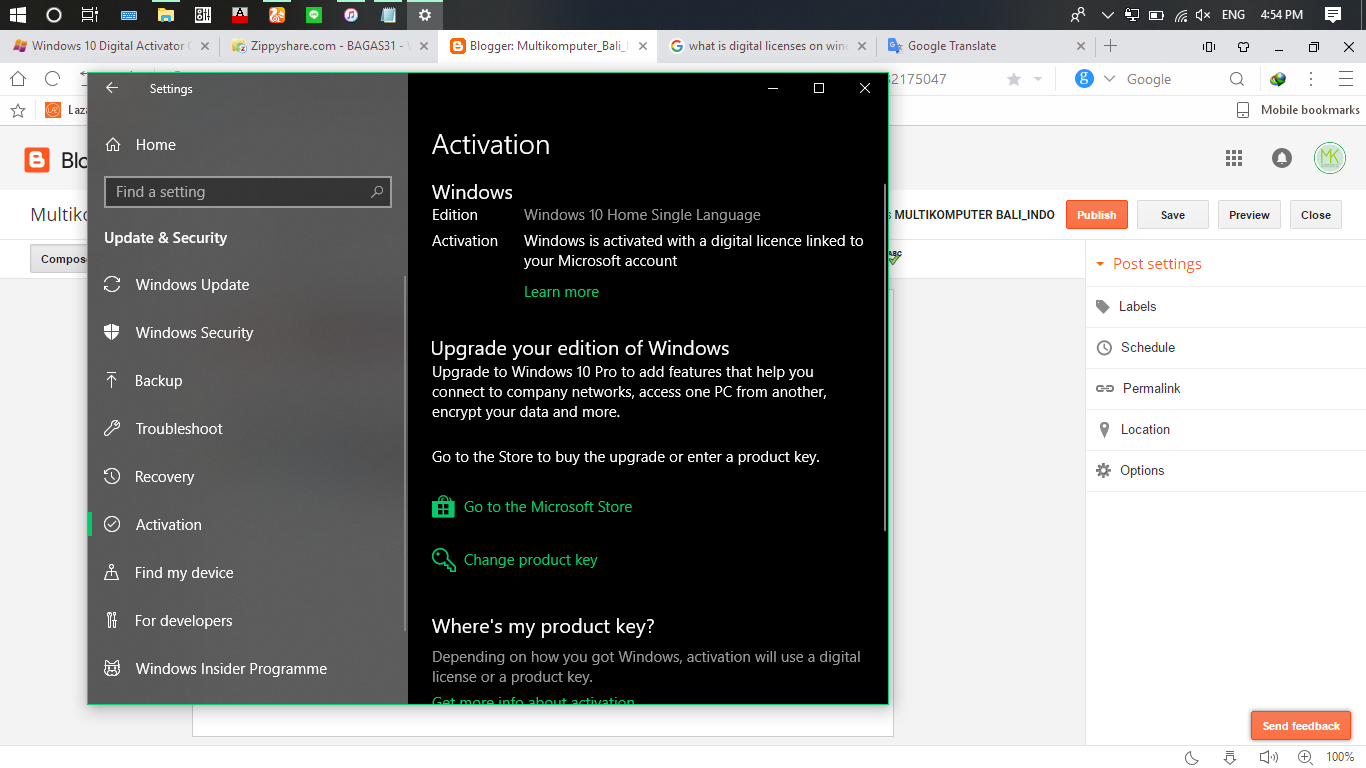
Task: Open the browser volume speaker control
Action: pyautogui.click(x=1268, y=757)
